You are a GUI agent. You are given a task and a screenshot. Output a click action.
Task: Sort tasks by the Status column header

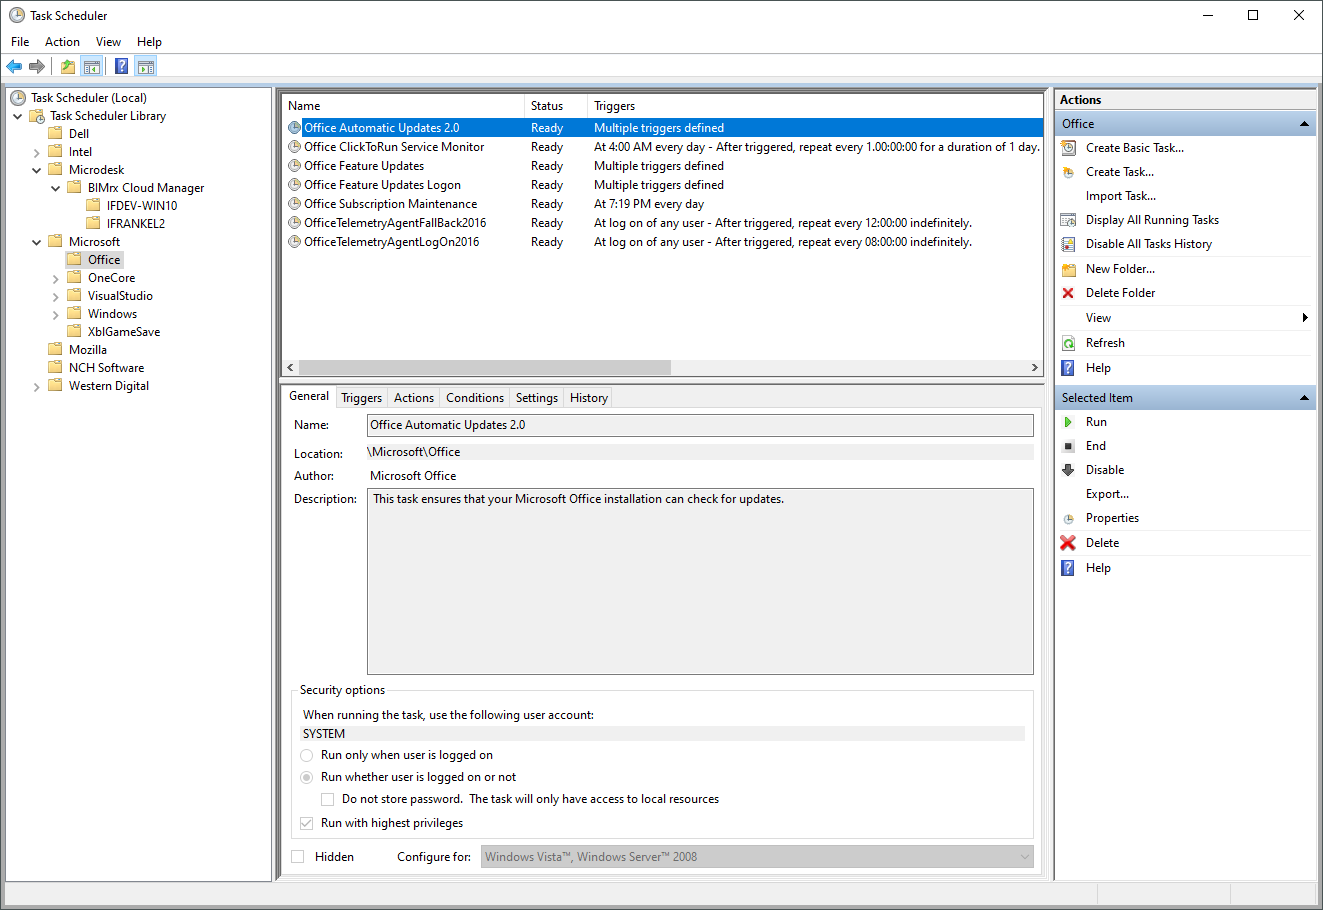556,106
